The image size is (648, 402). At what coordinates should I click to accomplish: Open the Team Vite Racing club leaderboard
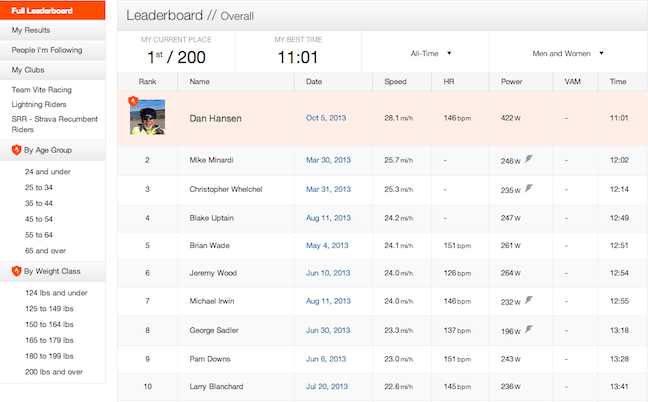[42, 90]
